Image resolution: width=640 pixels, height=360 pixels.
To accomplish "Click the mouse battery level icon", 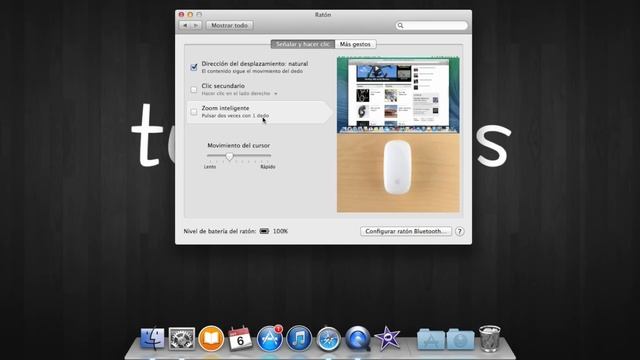I will [264, 231].
